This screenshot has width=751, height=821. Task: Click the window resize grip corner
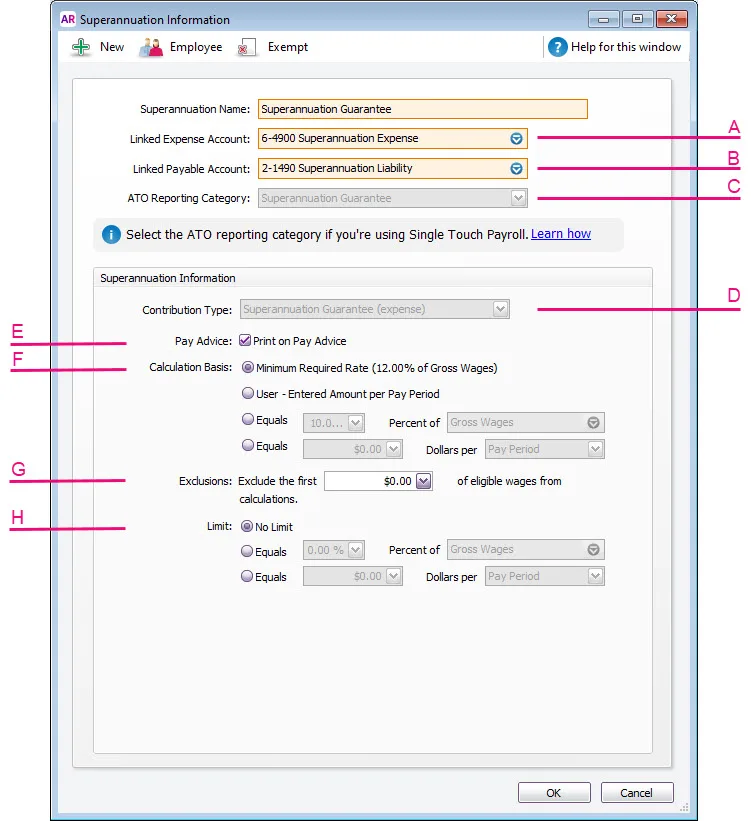(684, 807)
